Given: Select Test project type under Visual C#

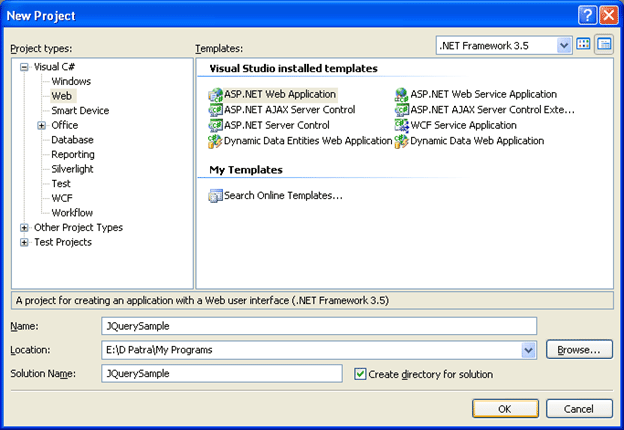Looking at the screenshot, I should (61, 184).
